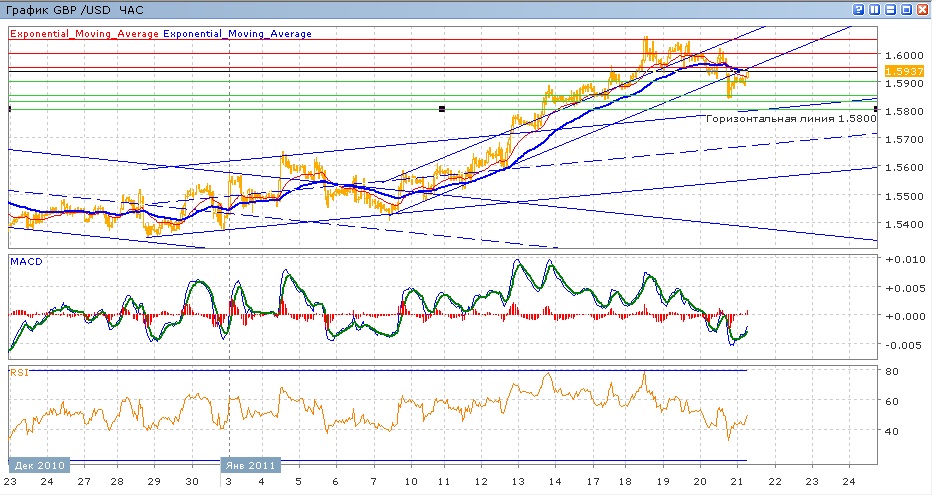Click the -0.005 MACD scale value
Screen dimensions: 933x495
(x=905, y=345)
